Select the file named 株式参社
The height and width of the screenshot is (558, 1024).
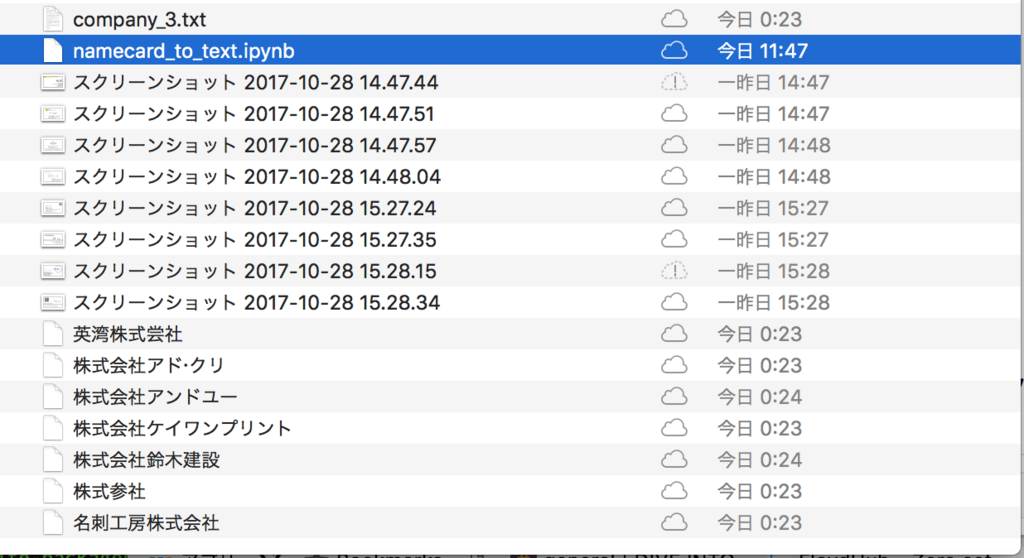[x=109, y=491]
